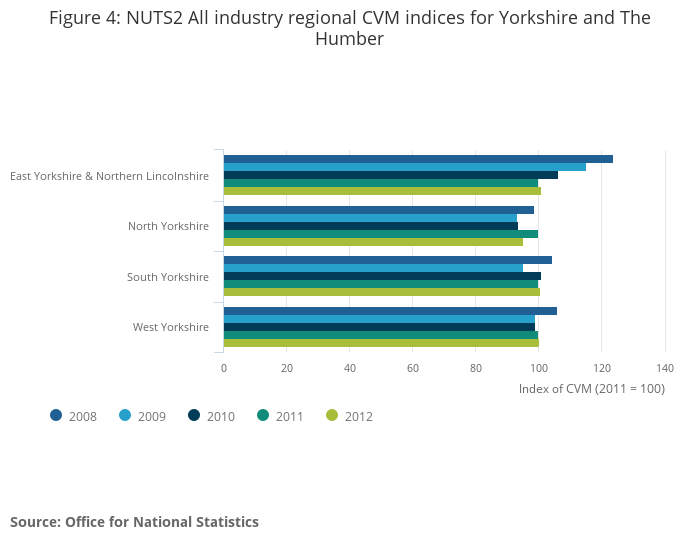700x549 pixels.
Task: Select the 2012 bar for West Yorkshire
Action: click(x=380, y=343)
